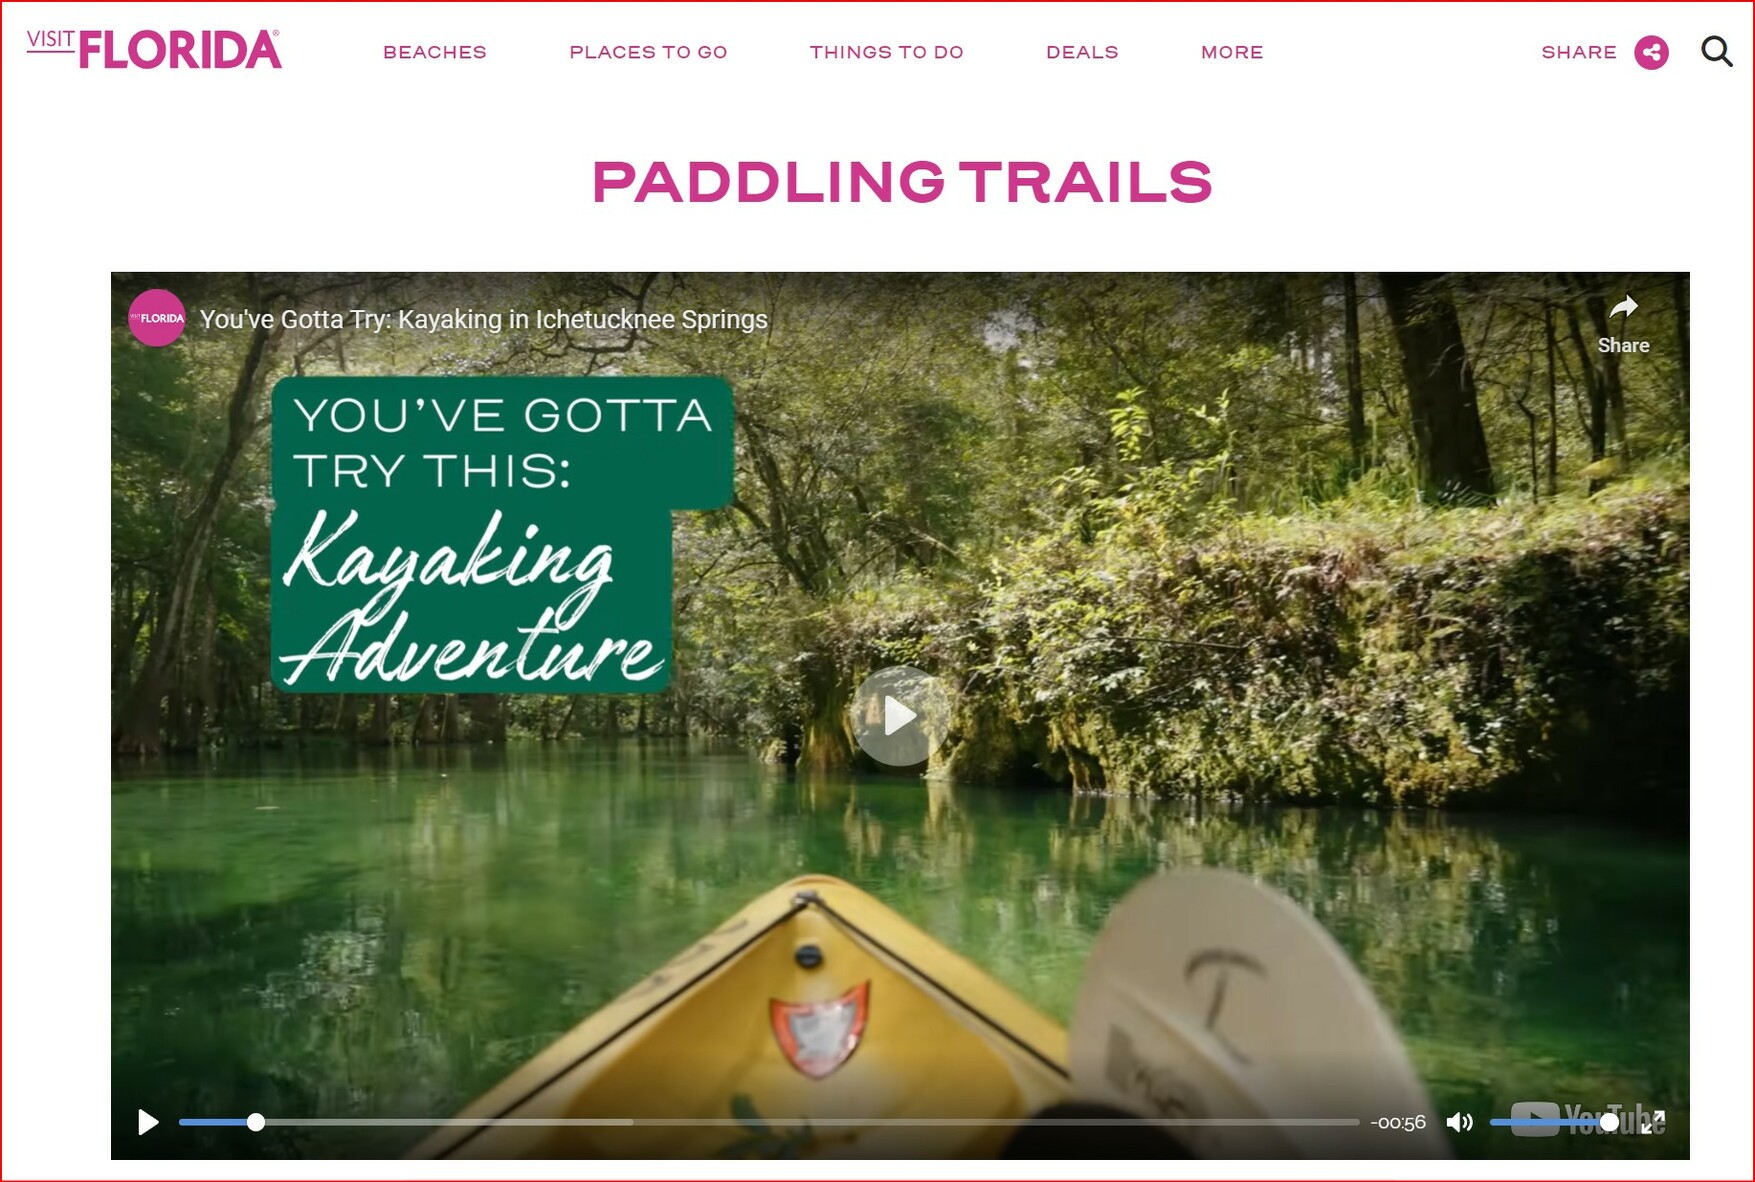Open the Deals menu item
This screenshot has height=1182, width=1755.
(x=1082, y=52)
